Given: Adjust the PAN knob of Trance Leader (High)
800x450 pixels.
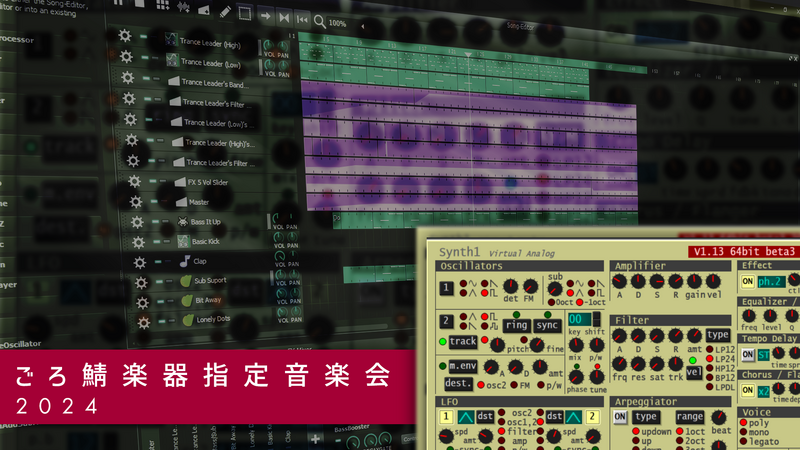Looking at the screenshot, I should pyautogui.click(x=282, y=46).
